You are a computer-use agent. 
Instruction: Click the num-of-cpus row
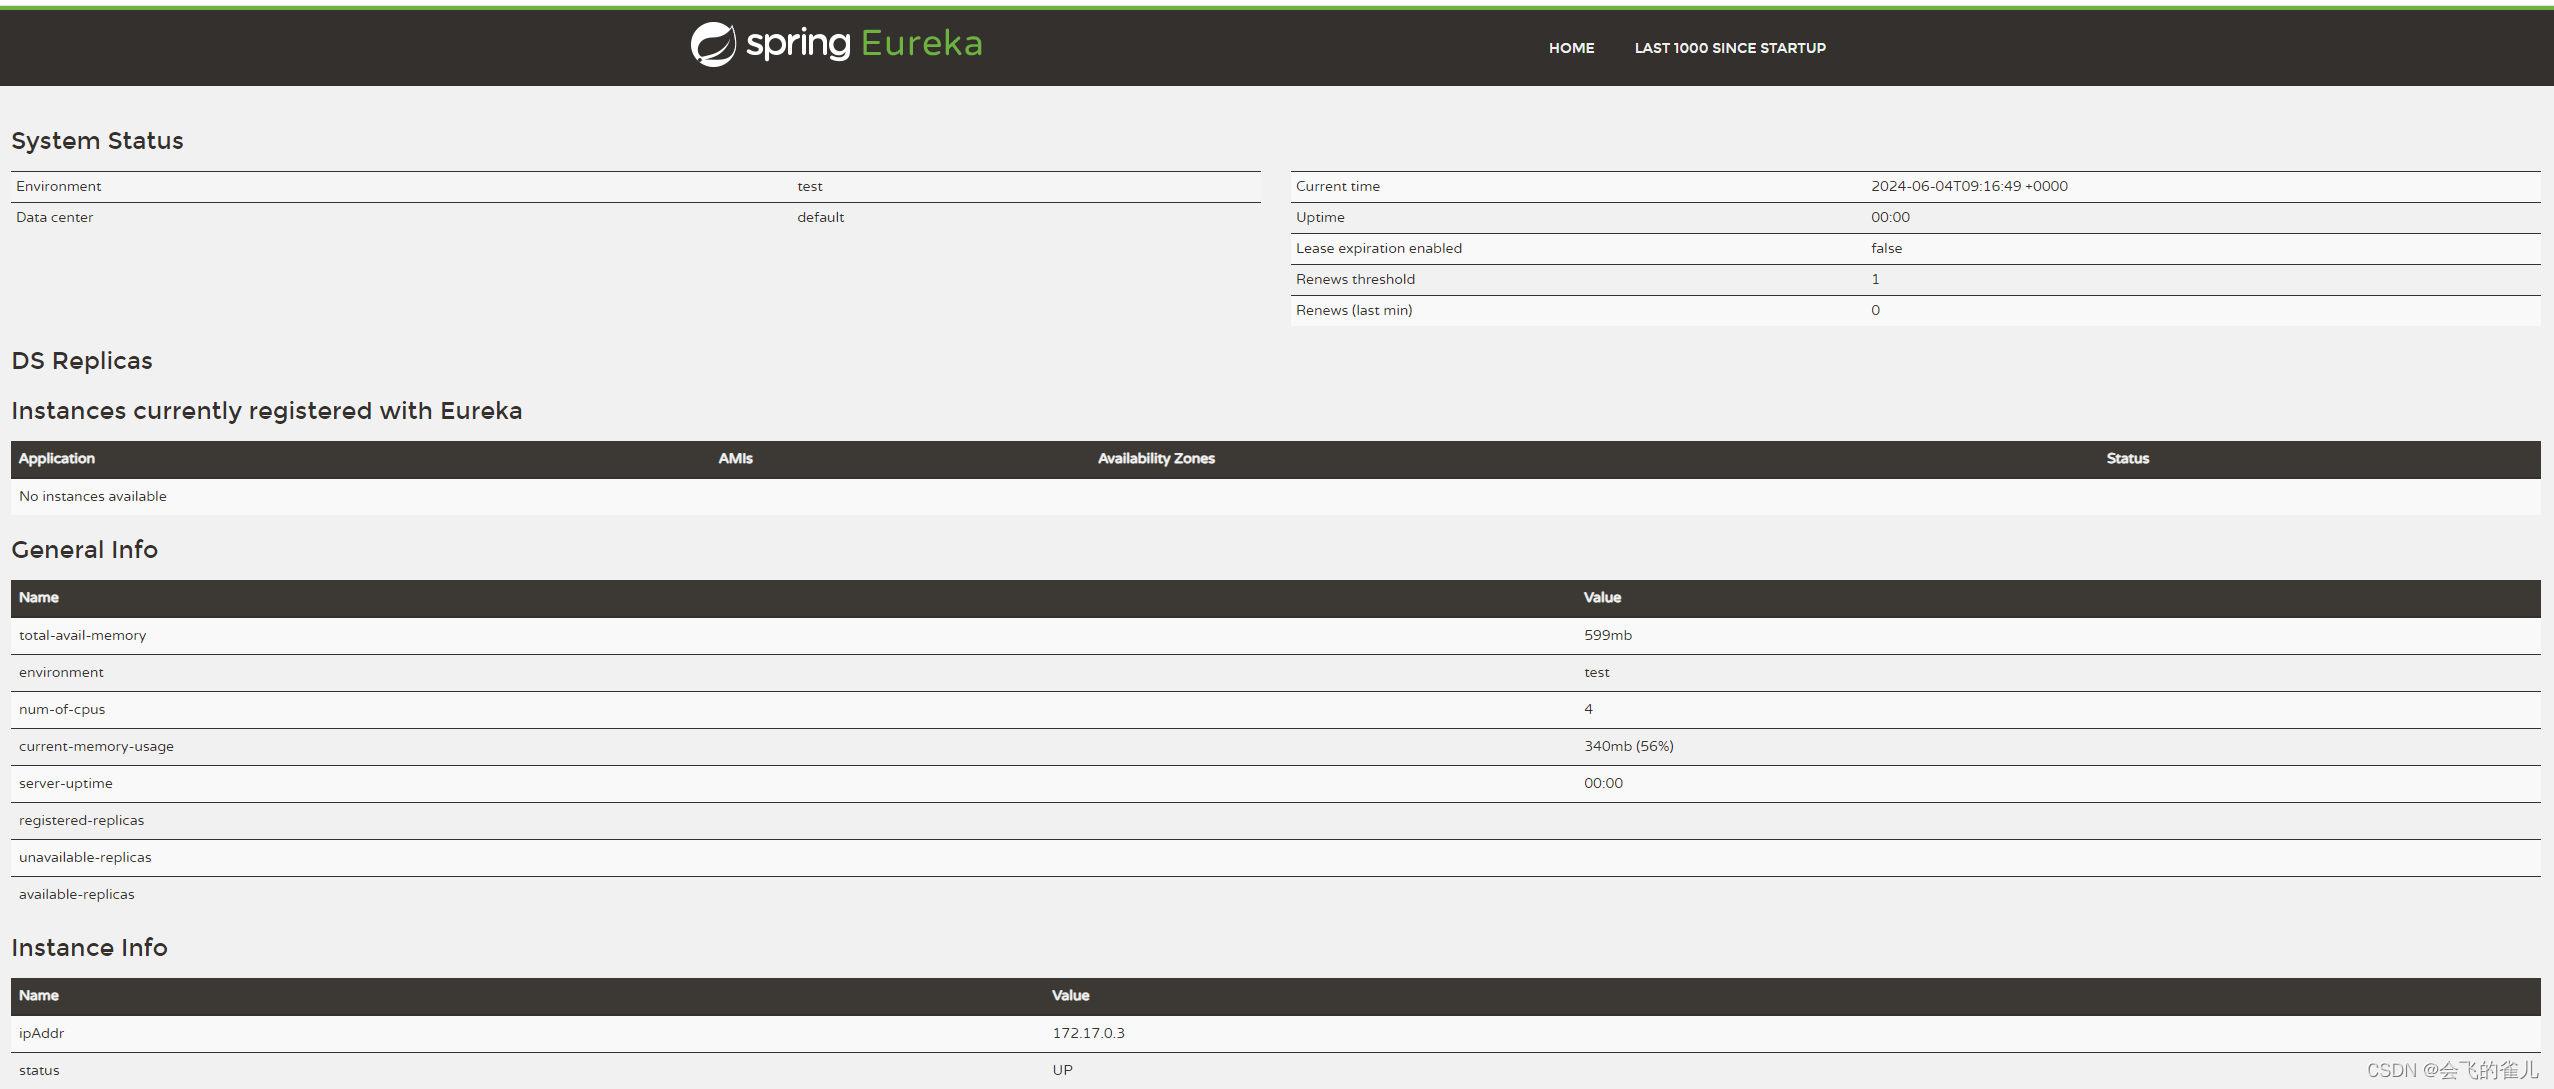coord(62,710)
